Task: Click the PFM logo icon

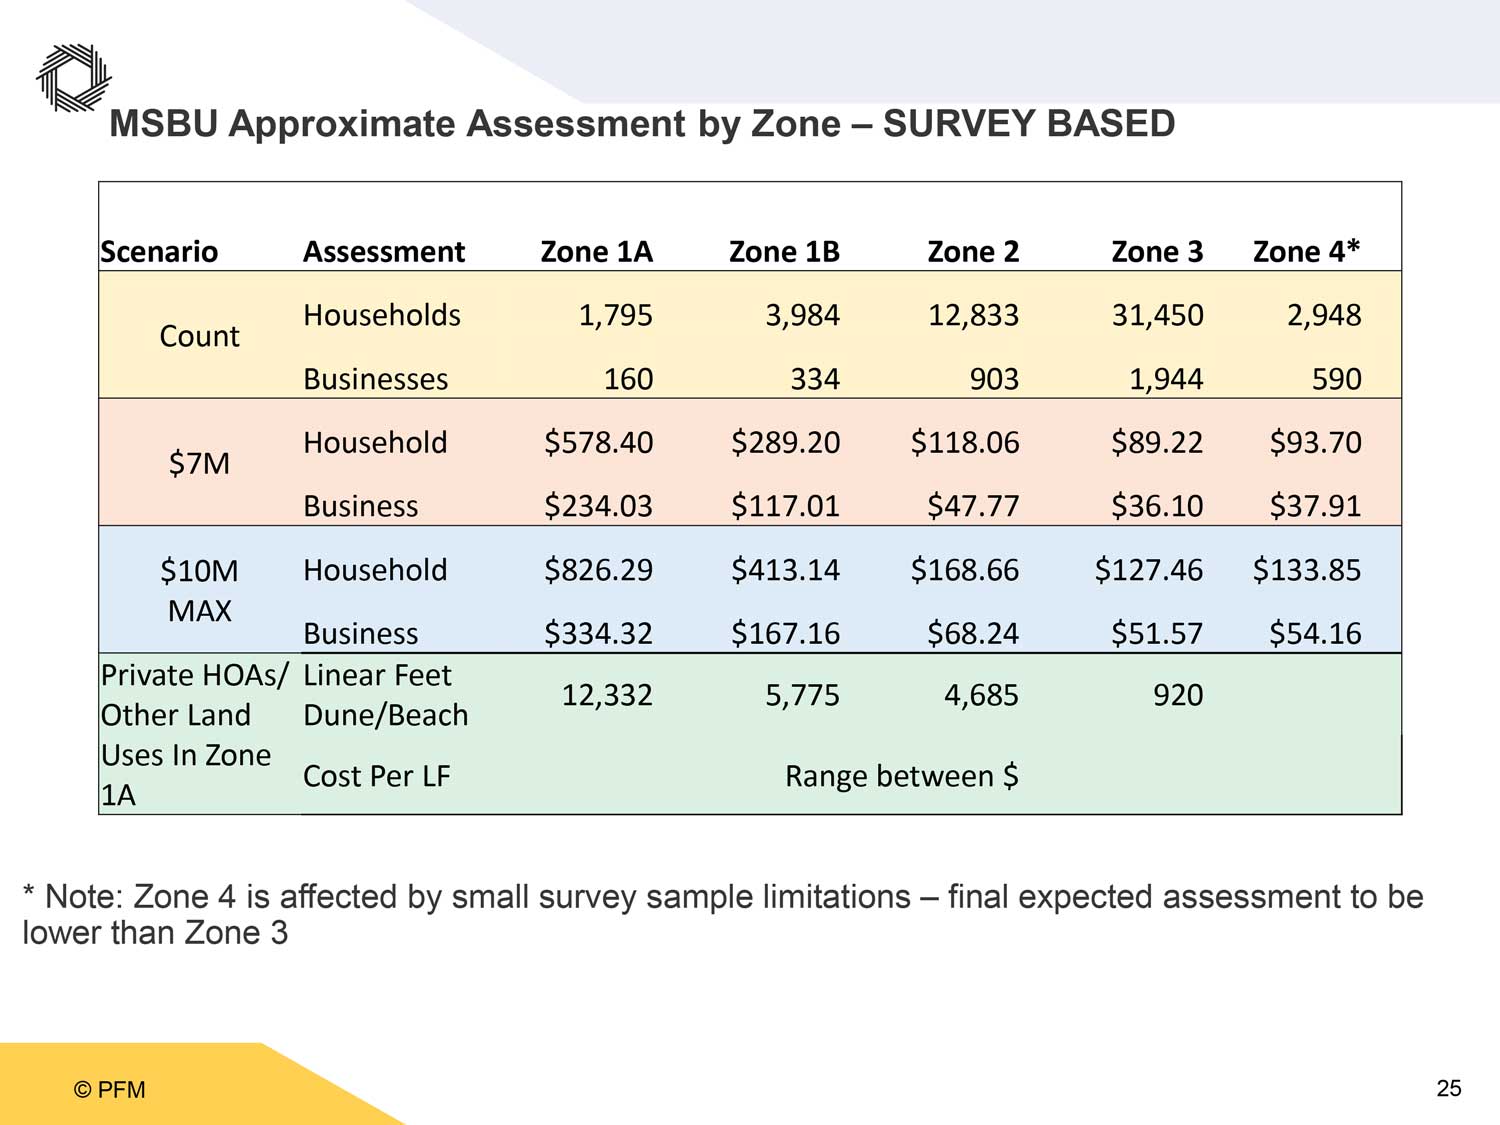Action: click(x=73, y=78)
